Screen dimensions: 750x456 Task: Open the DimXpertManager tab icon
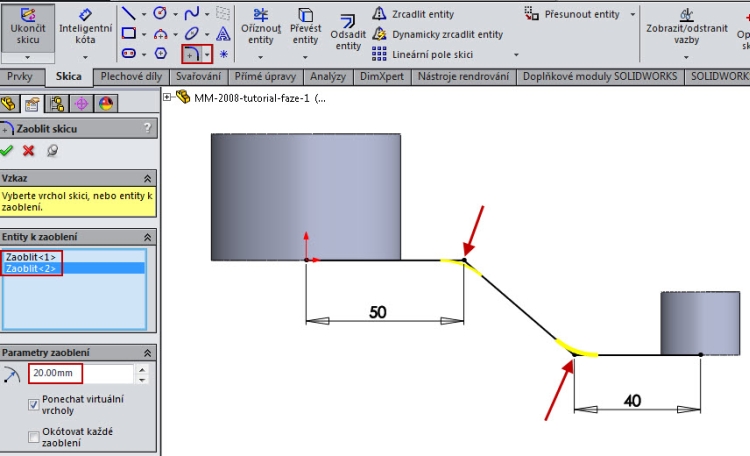pyautogui.click(x=81, y=103)
